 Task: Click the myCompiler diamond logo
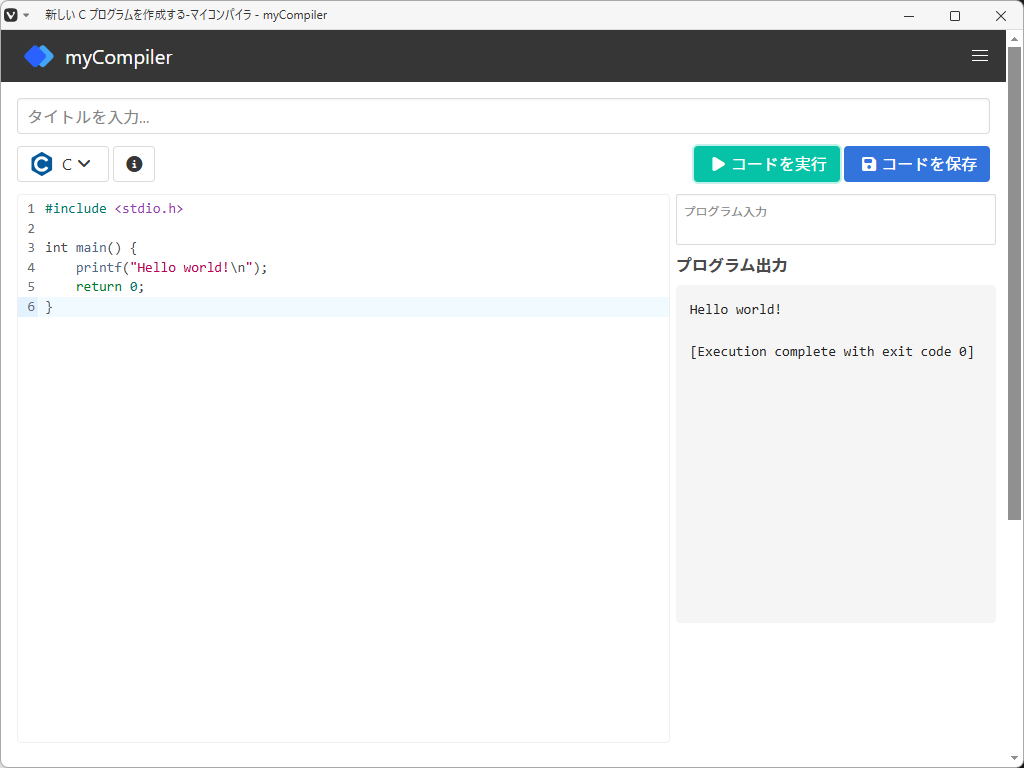pyautogui.click(x=38, y=56)
